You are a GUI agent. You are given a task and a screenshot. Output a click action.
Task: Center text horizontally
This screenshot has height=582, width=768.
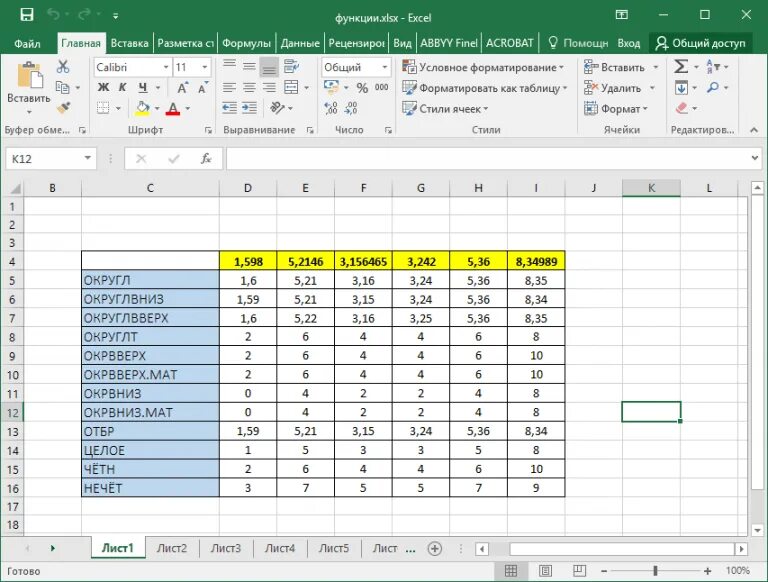[x=249, y=88]
